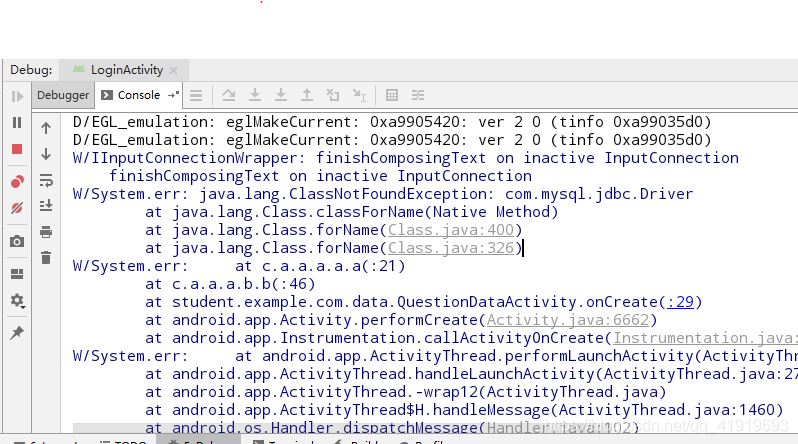The height and width of the screenshot is (444, 798).
Task: Open Instrumentation.java source link
Action: [x=705, y=338]
